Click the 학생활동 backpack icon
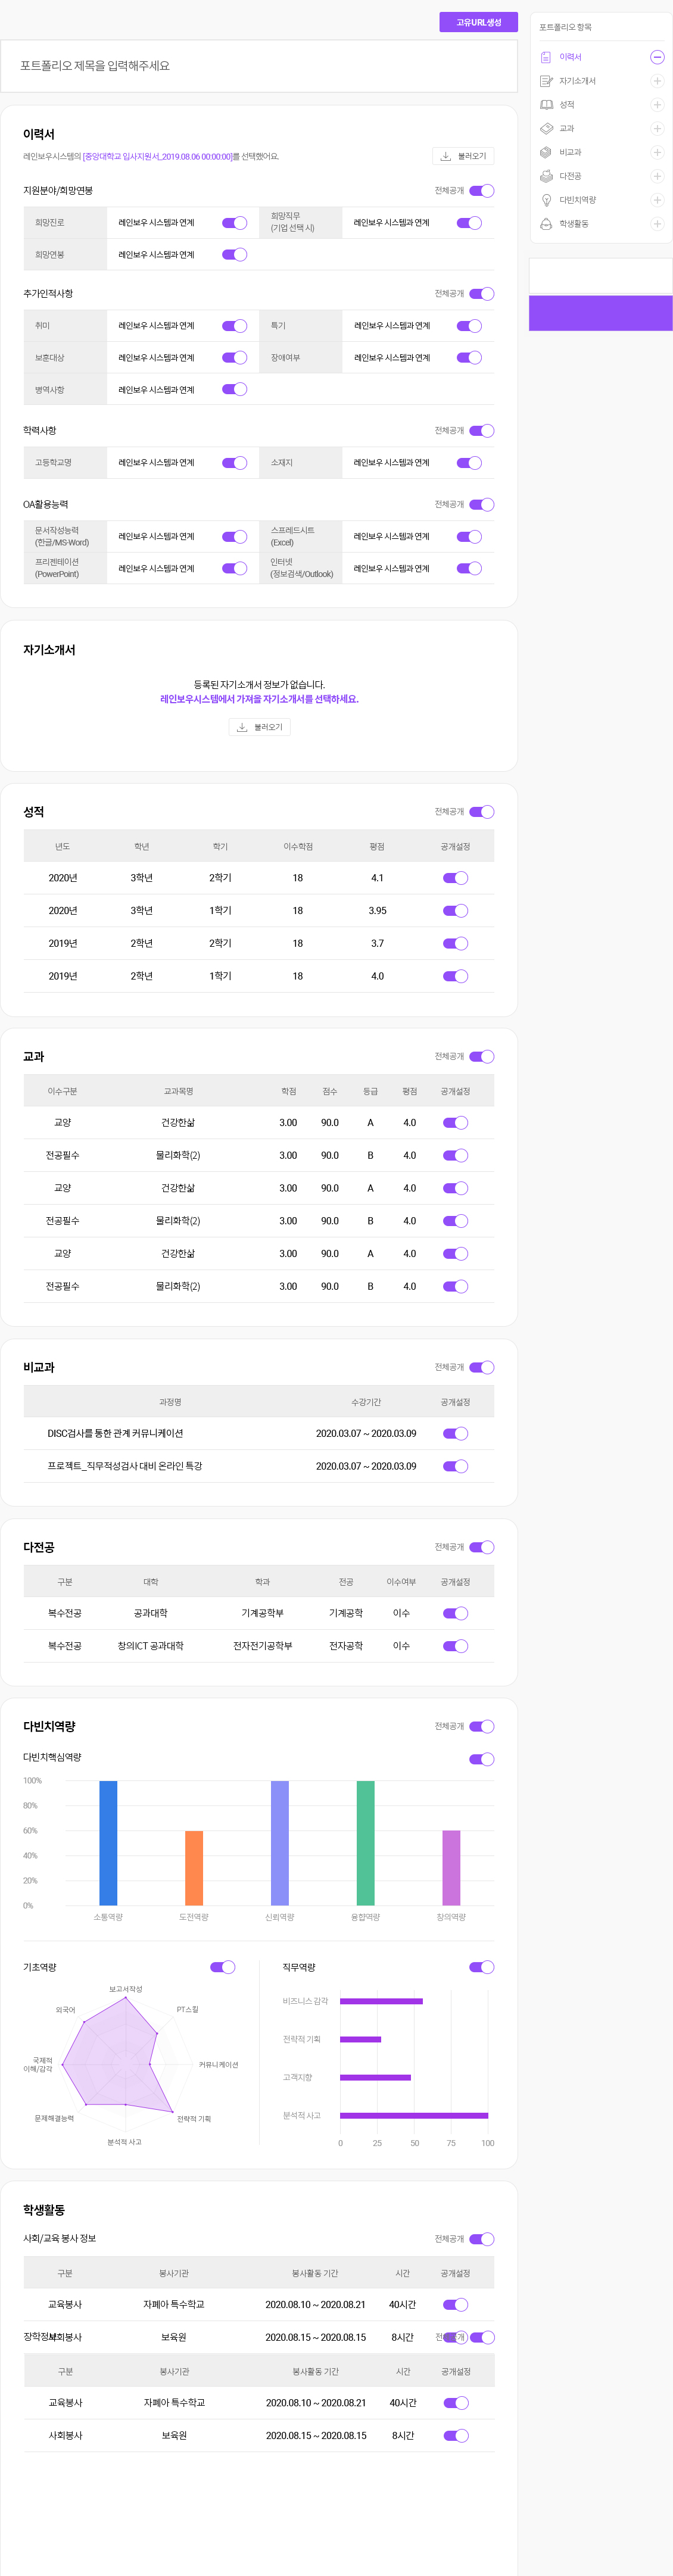This screenshot has height=2576, width=673. pos(546,224)
